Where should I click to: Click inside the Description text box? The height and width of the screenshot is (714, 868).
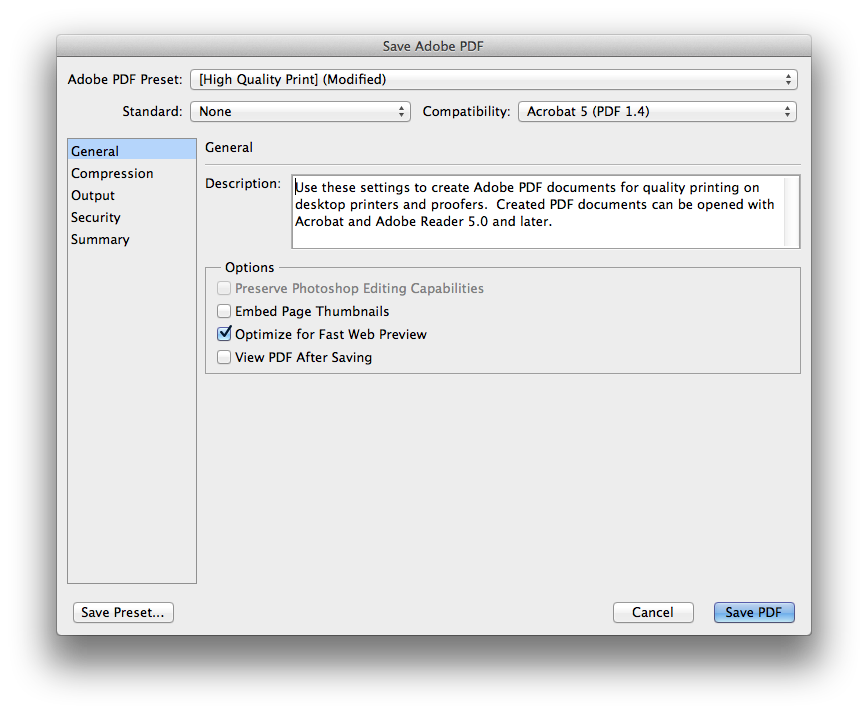tap(538, 212)
